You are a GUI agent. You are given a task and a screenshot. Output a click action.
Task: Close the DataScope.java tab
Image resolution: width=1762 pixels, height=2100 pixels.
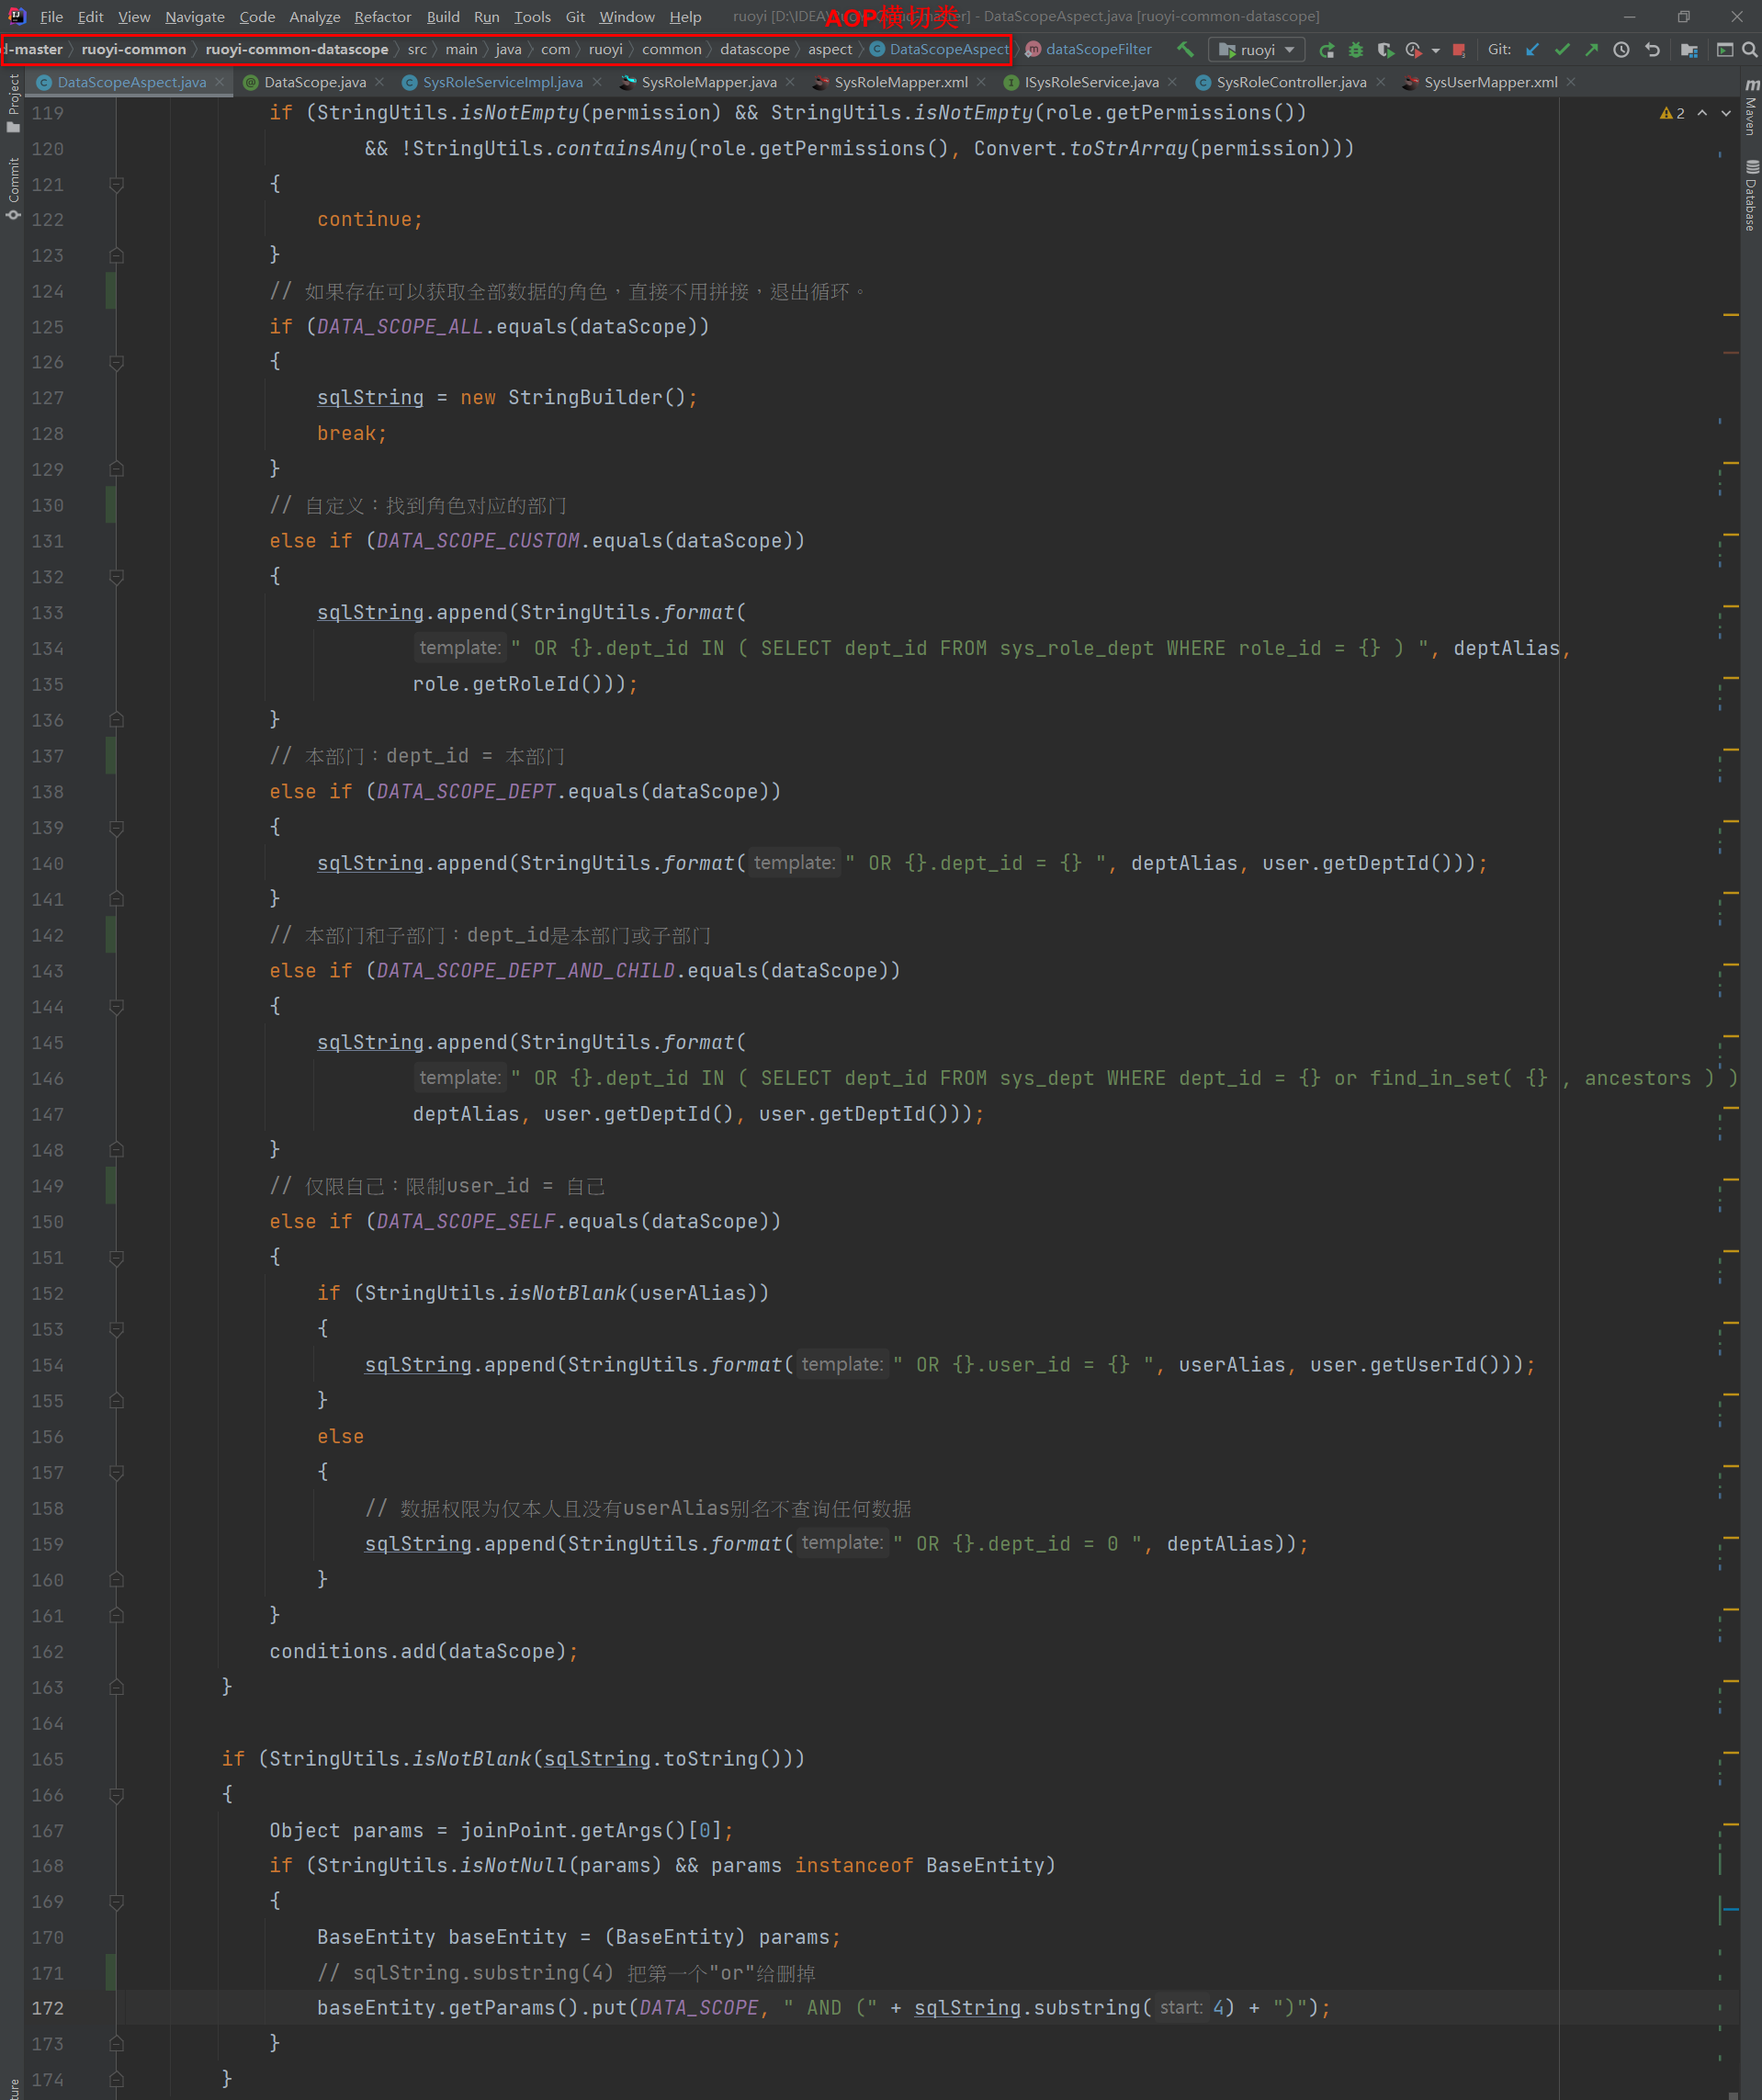point(379,82)
